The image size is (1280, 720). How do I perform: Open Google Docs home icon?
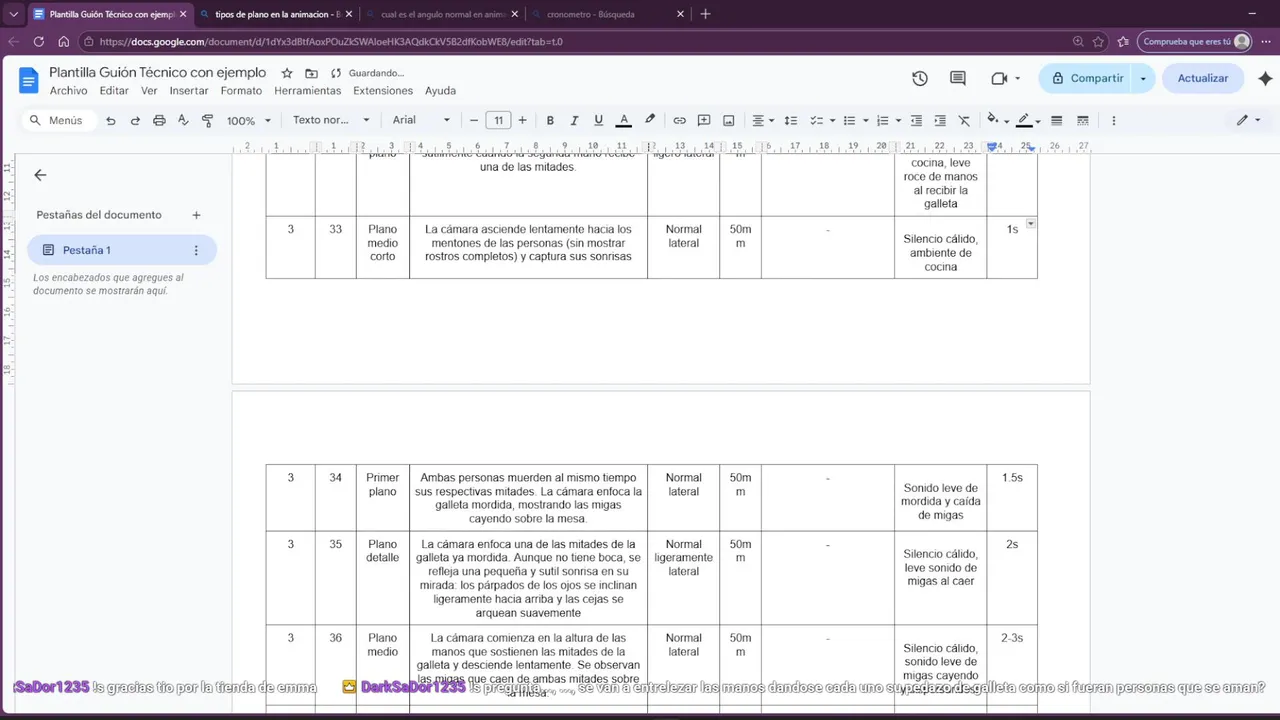[28, 80]
